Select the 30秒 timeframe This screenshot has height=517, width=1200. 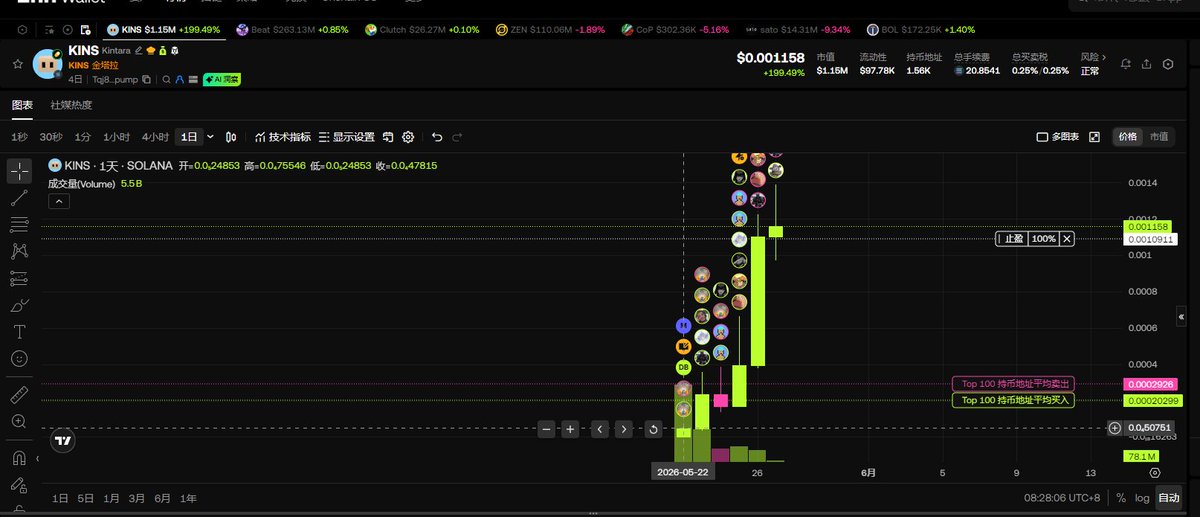click(50, 137)
